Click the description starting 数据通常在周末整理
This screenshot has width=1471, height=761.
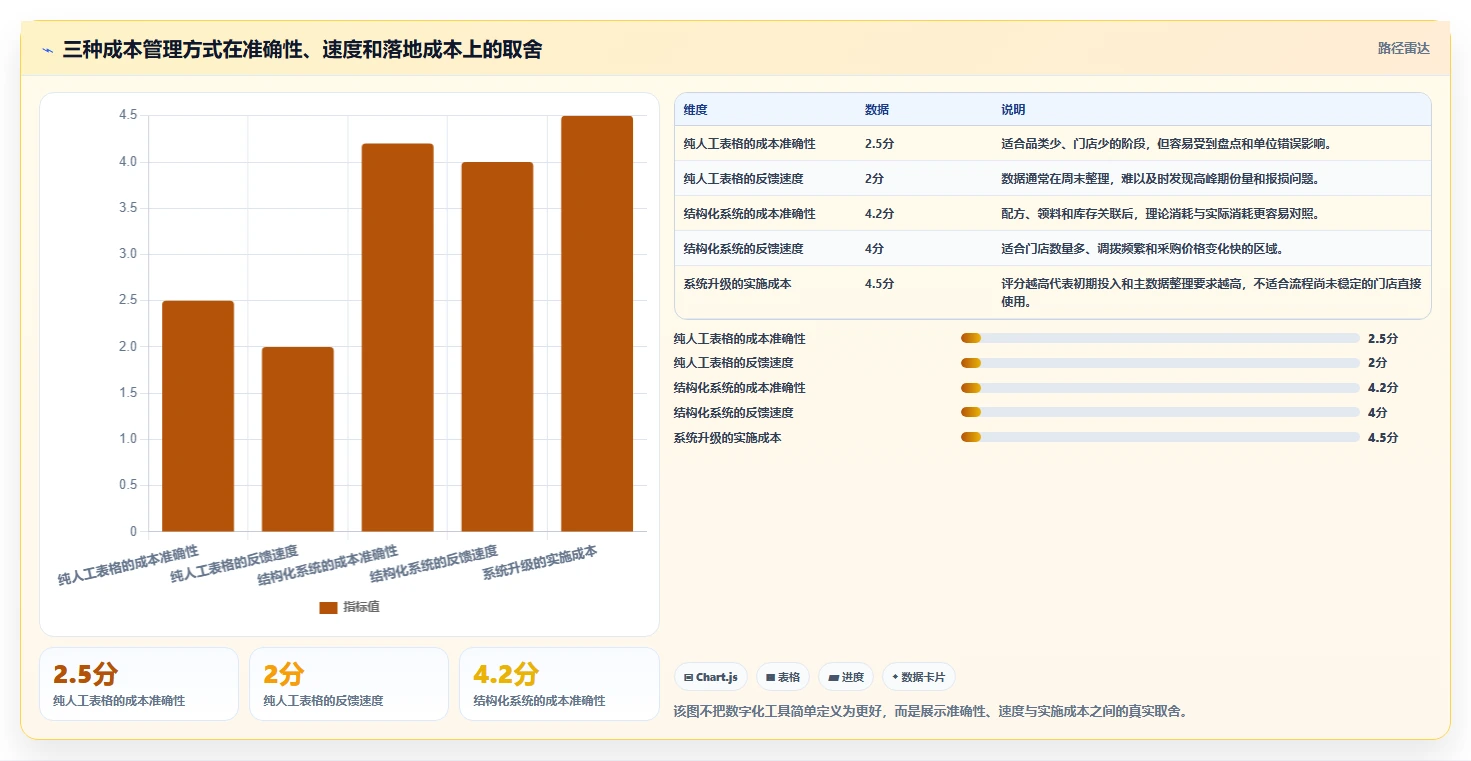click(x=1160, y=179)
